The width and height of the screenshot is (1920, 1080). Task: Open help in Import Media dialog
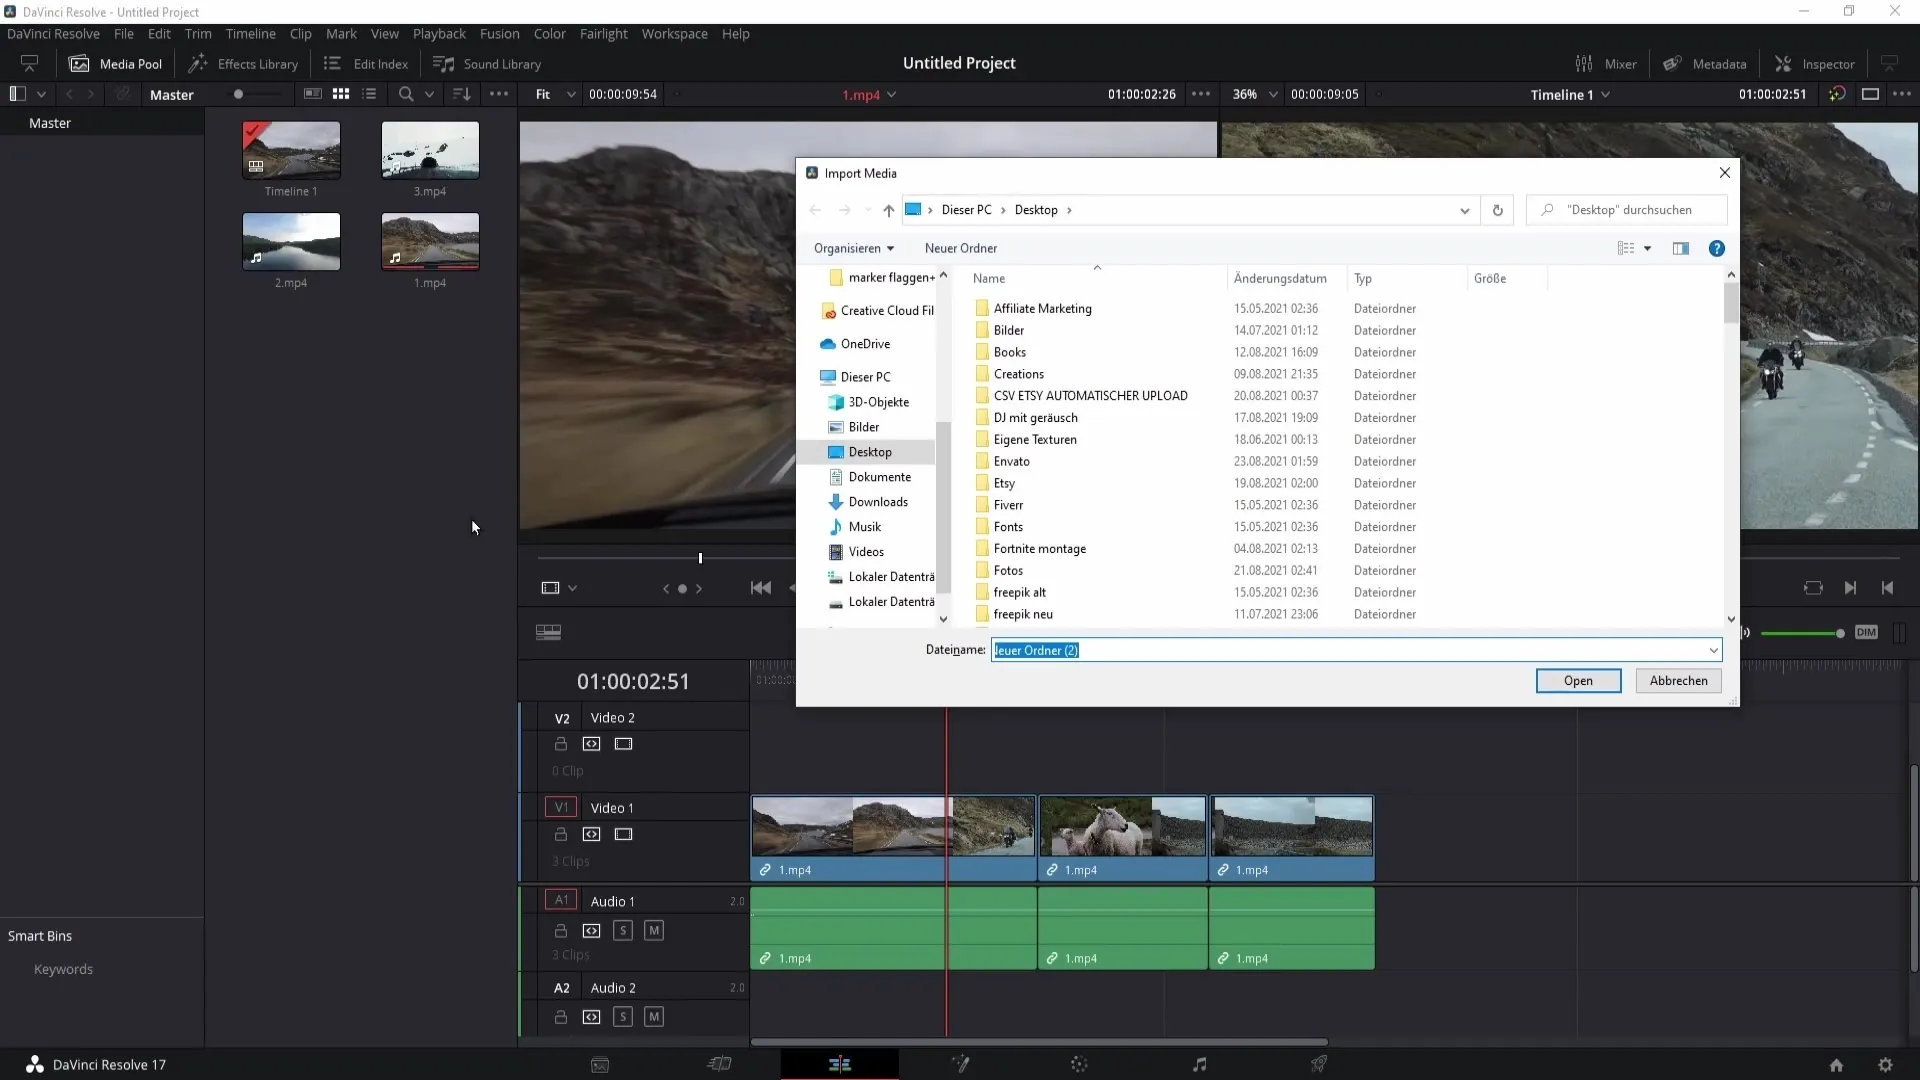click(x=1716, y=248)
